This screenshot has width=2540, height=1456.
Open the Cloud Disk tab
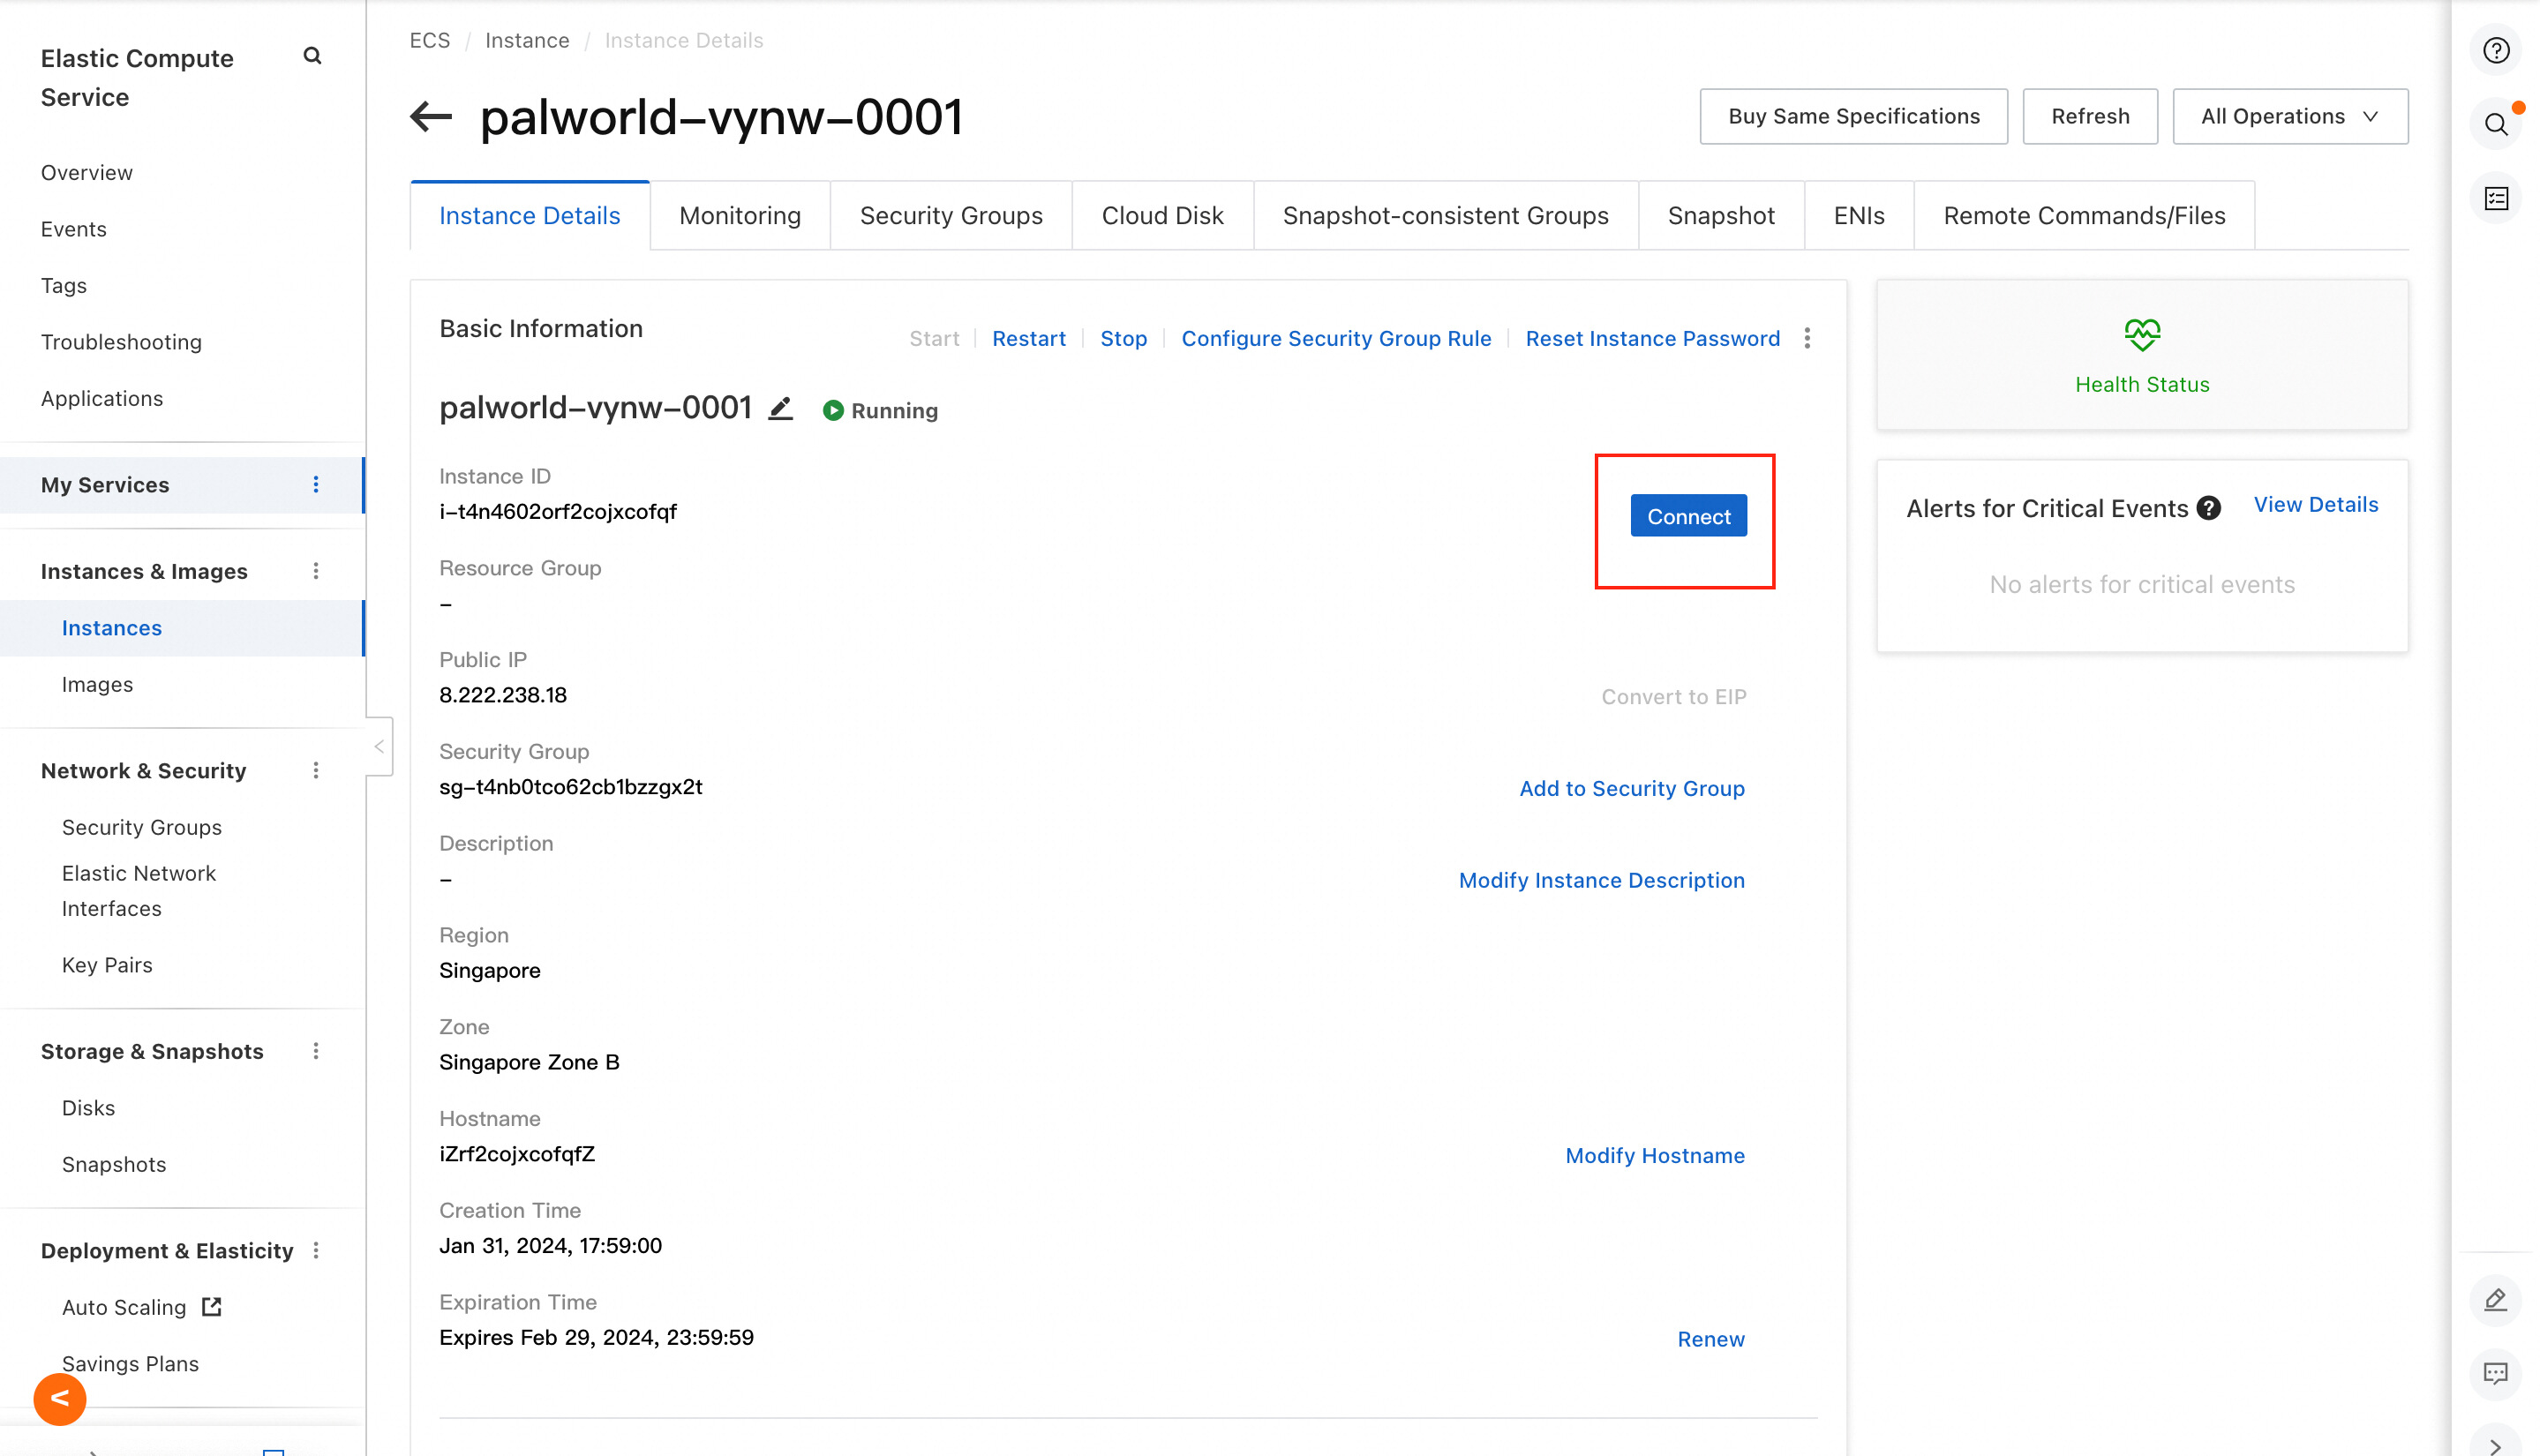coord(1162,215)
